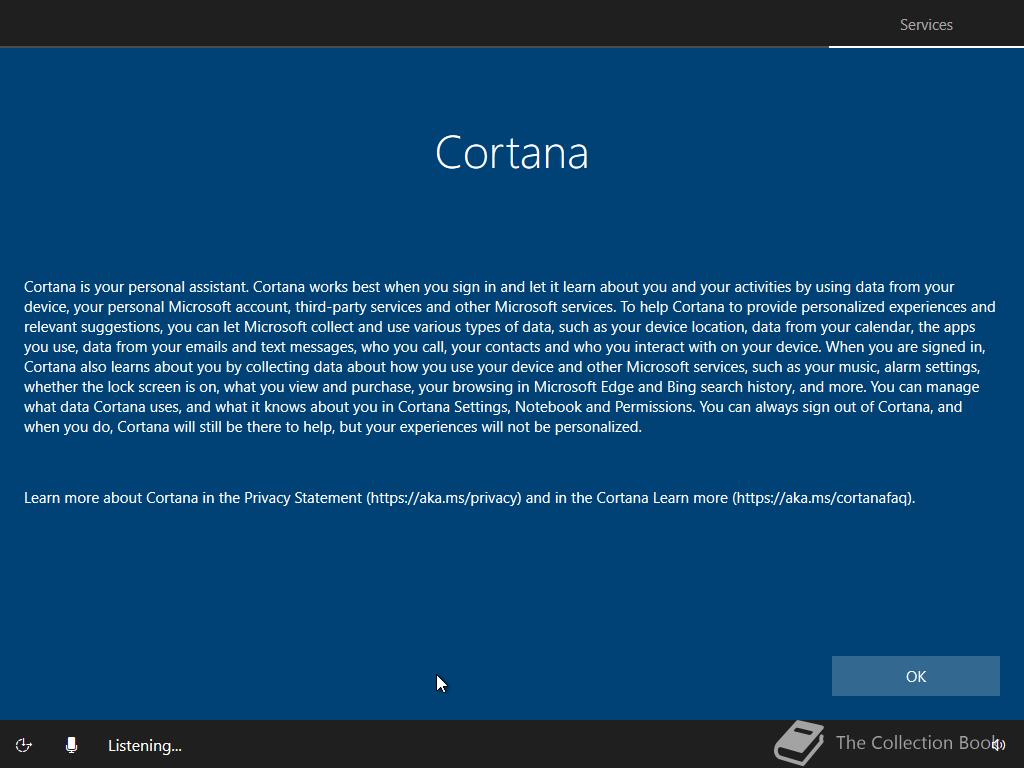
Task: Click the OK button
Action: coord(915,676)
